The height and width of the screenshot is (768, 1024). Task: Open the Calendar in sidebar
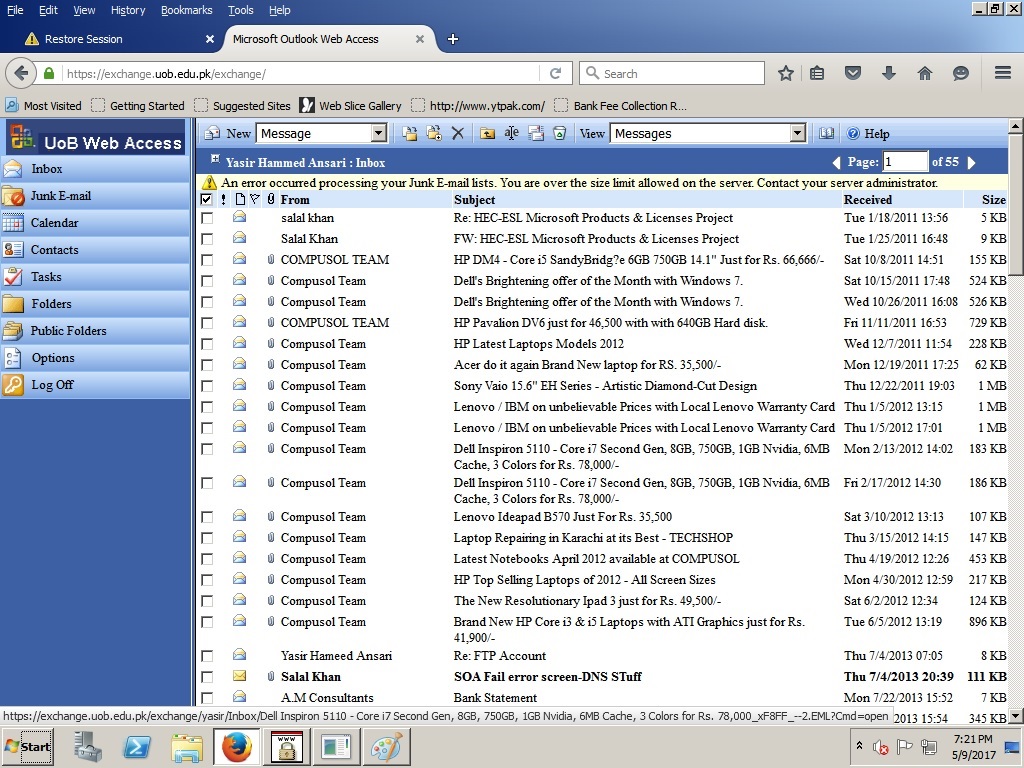95,223
